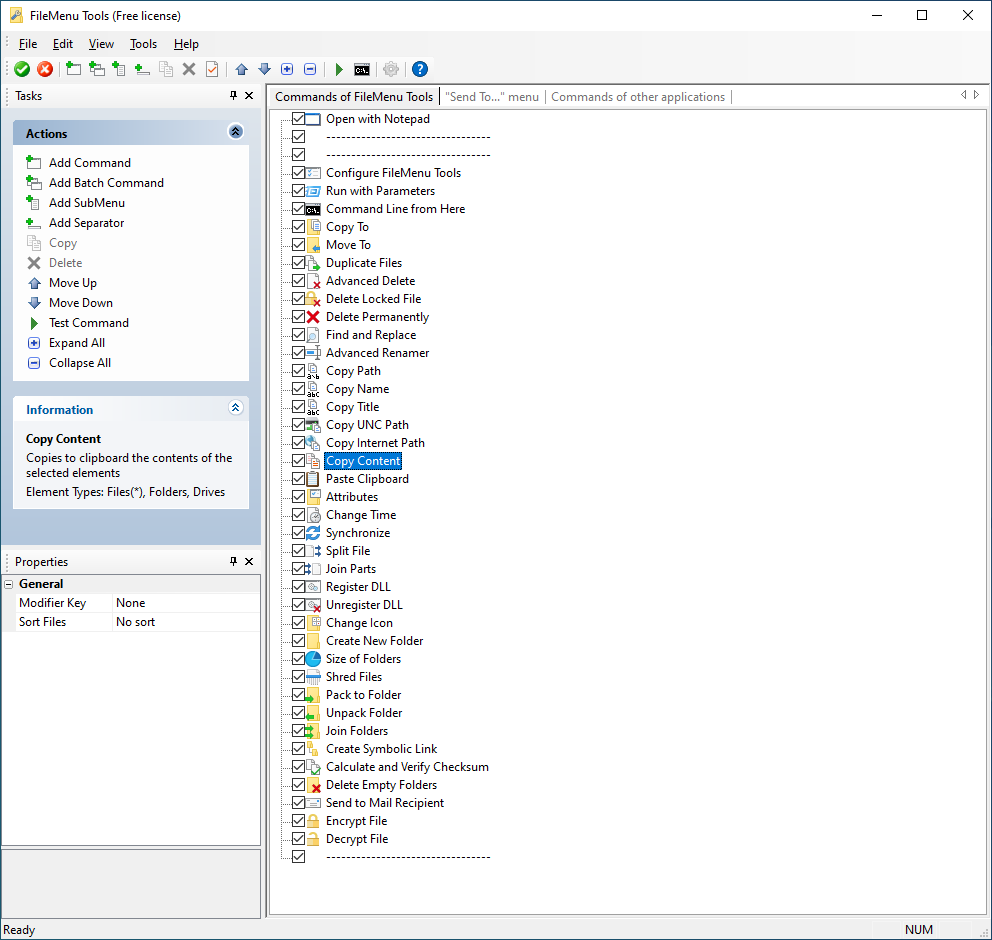Image resolution: width=992 pixels, height=940 pixels.
Task: Click the Move Down arrow toolbar icon
Action: point(264,69)
